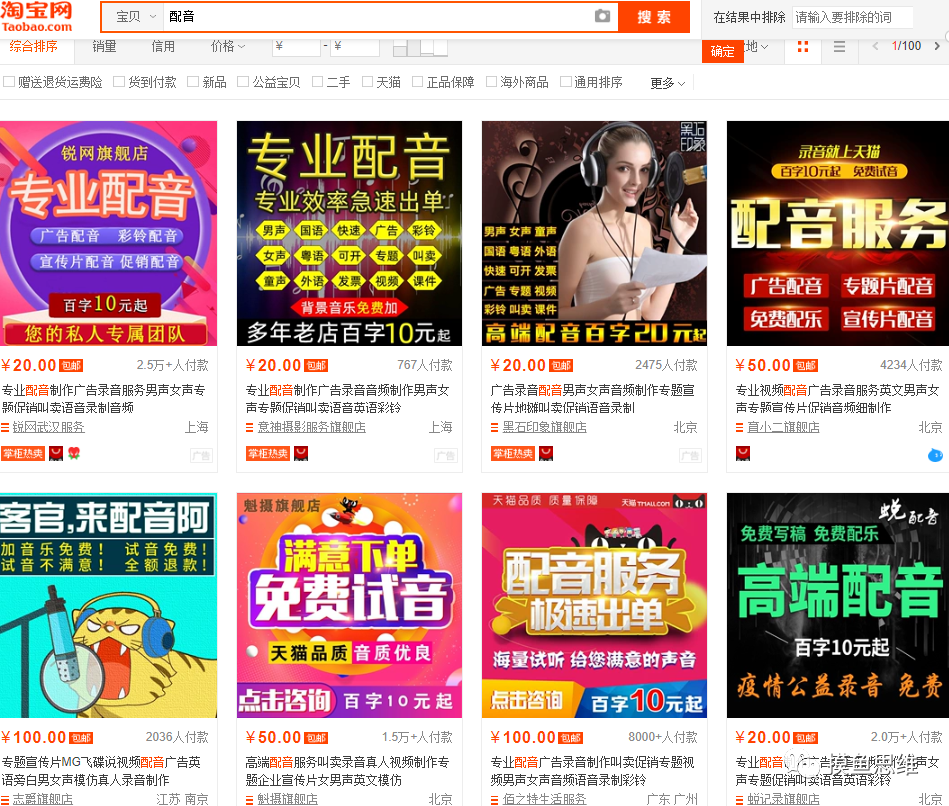This screenshot has width=949, height=806.
Task: Sort results by 信用
Action: tap(163, 47)
